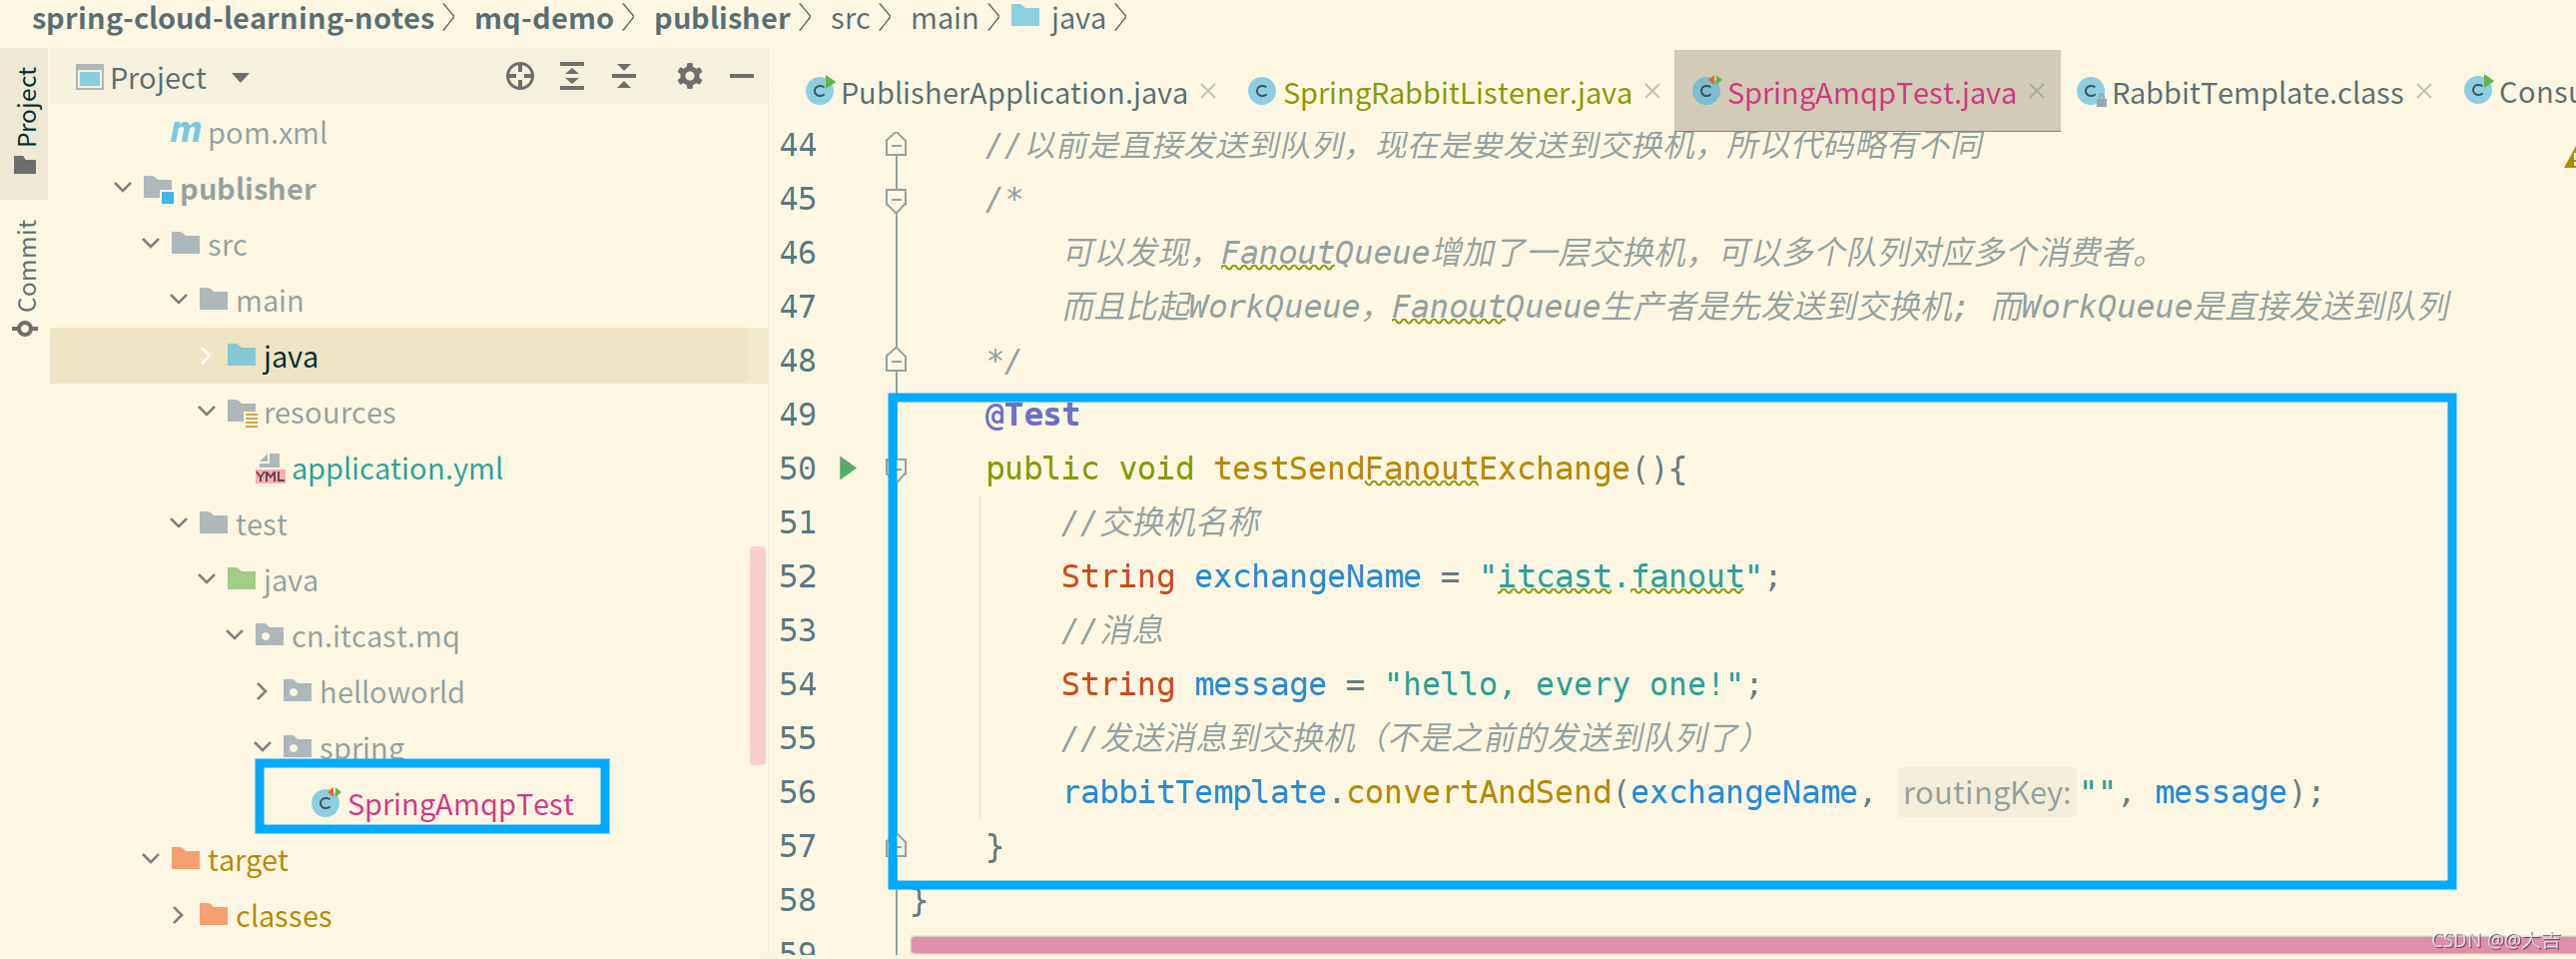Open the Project view dropdown arrow

point(240,77)
